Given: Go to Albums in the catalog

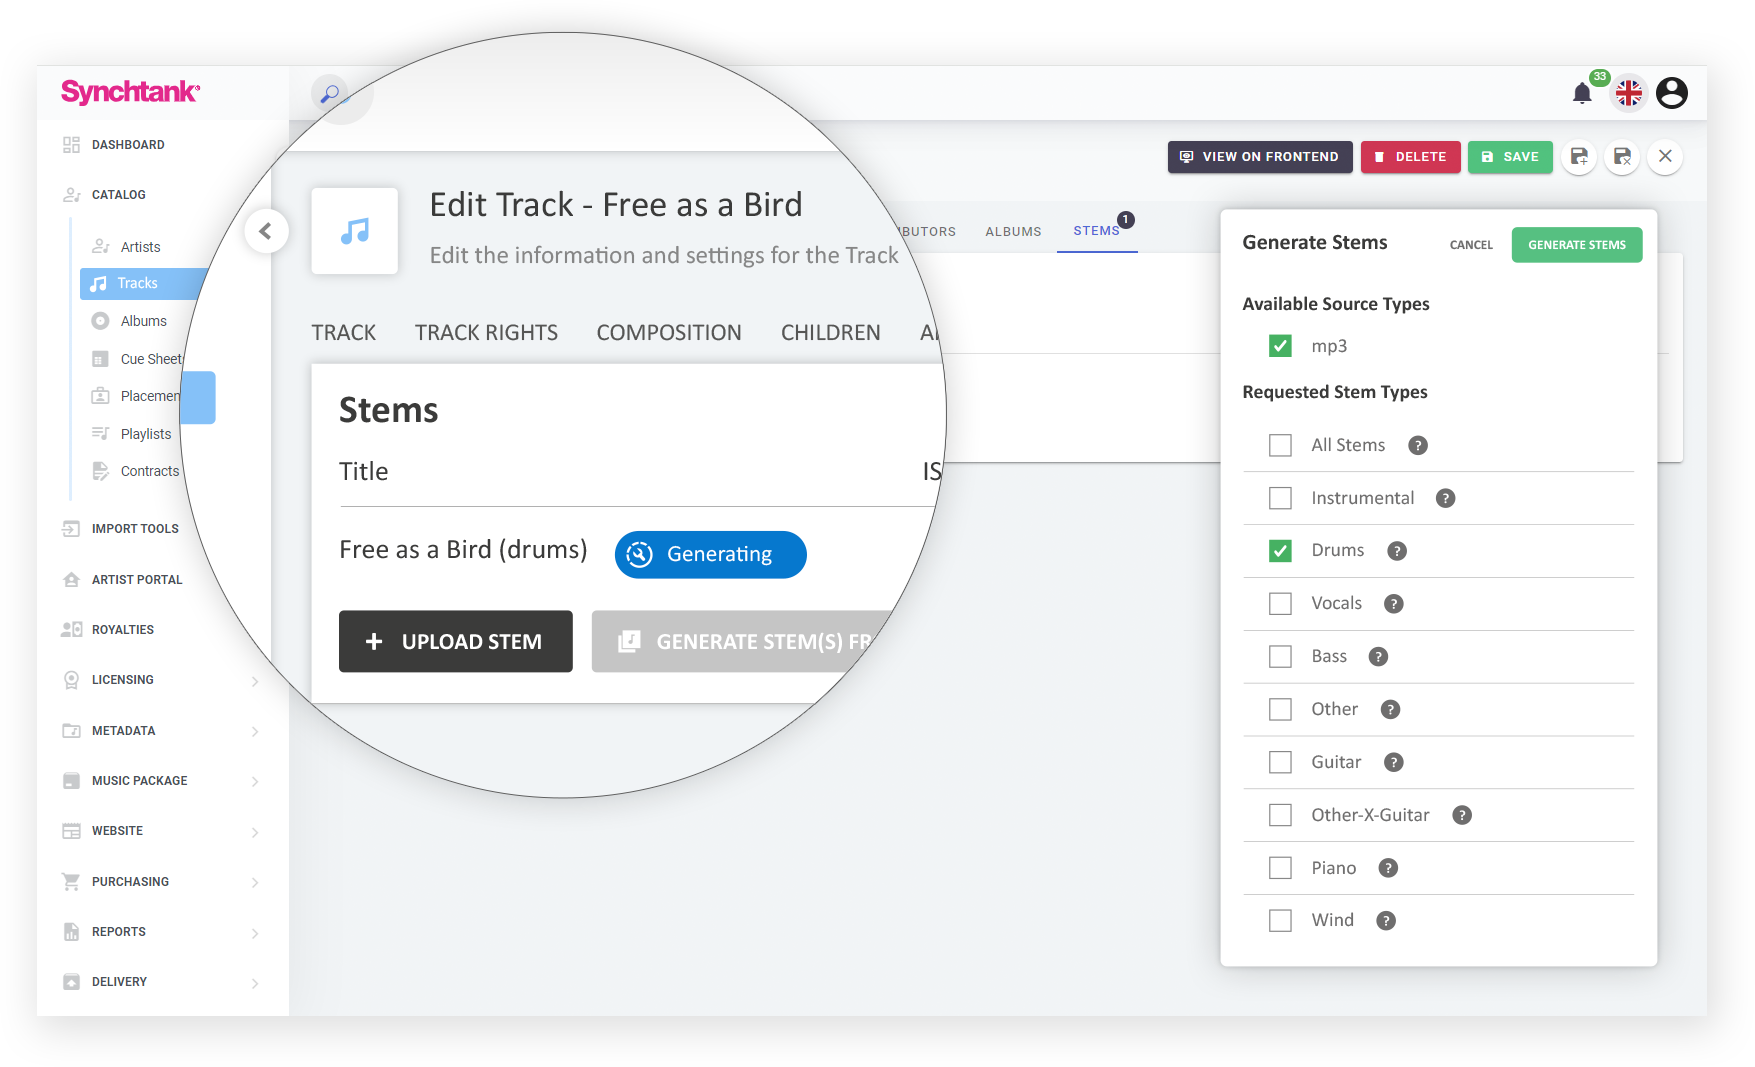Looking at the screenshot, I should (143, 321).
